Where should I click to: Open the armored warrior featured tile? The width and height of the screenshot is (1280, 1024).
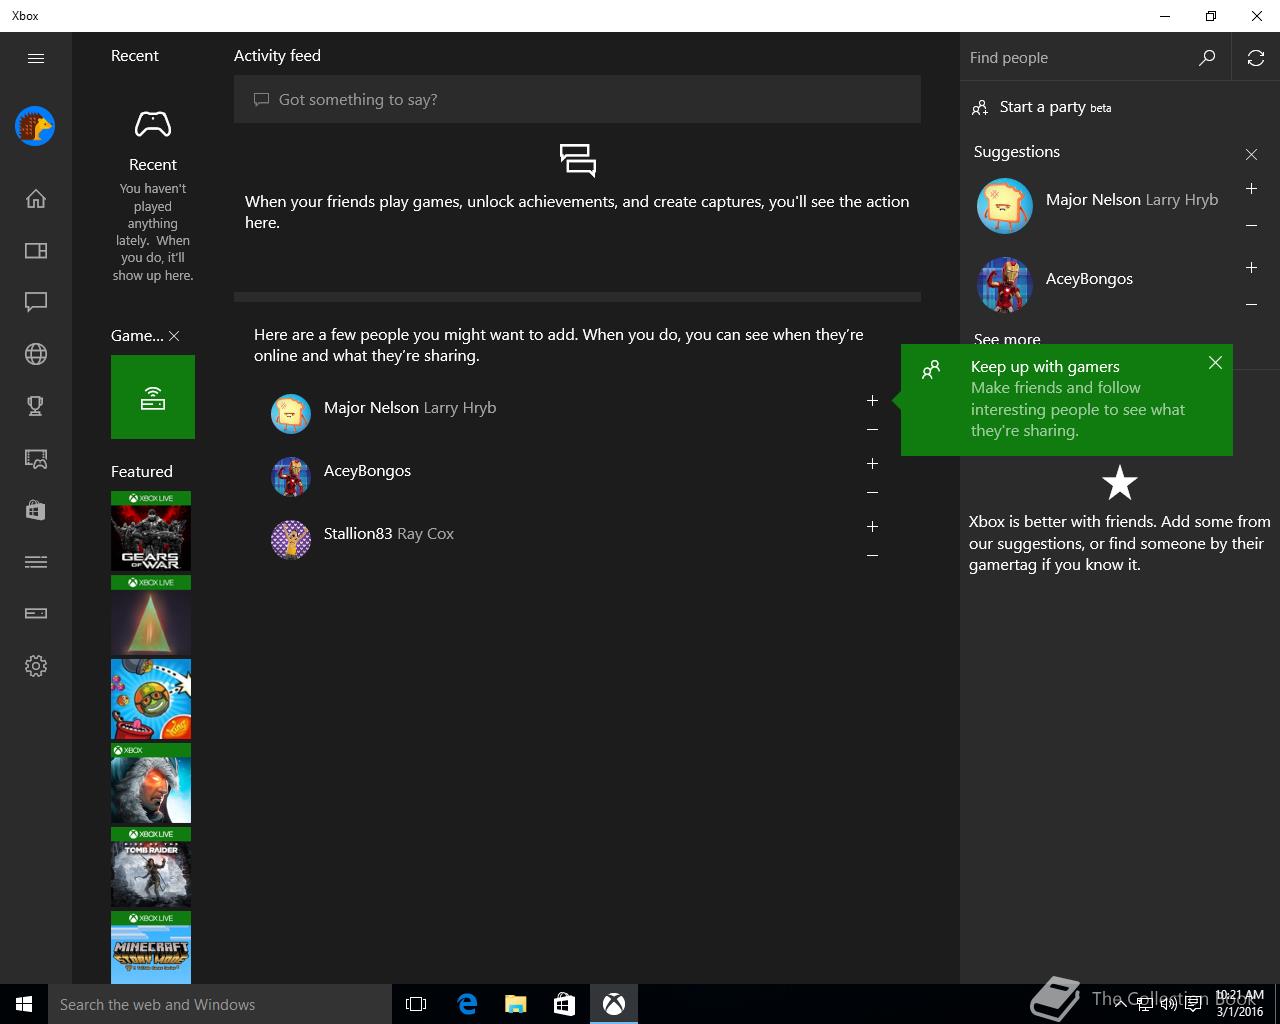pyautogui.click(x=151, y=783)
